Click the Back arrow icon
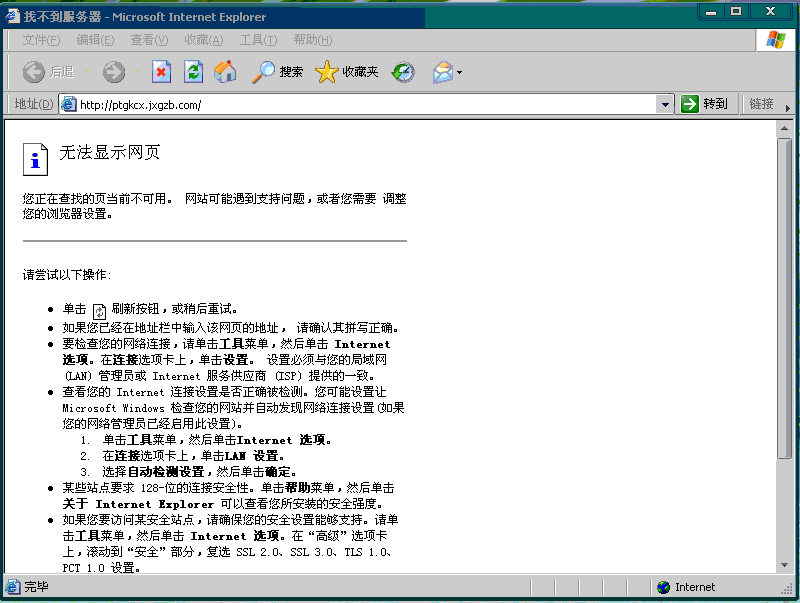 34,72
